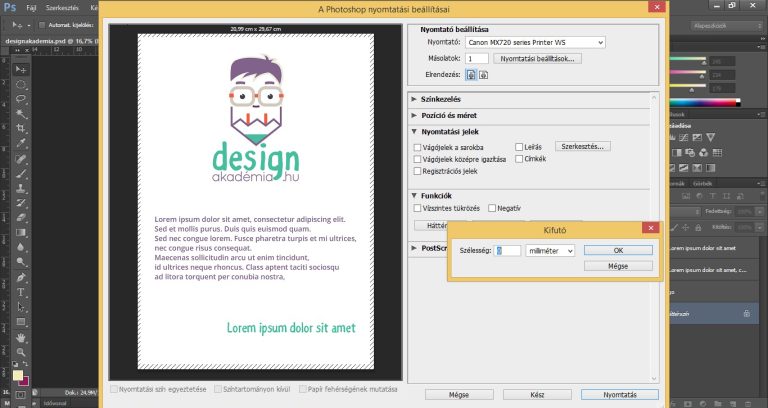
Task: Select the designakademia.psd document tab
Action: point(49,41)
